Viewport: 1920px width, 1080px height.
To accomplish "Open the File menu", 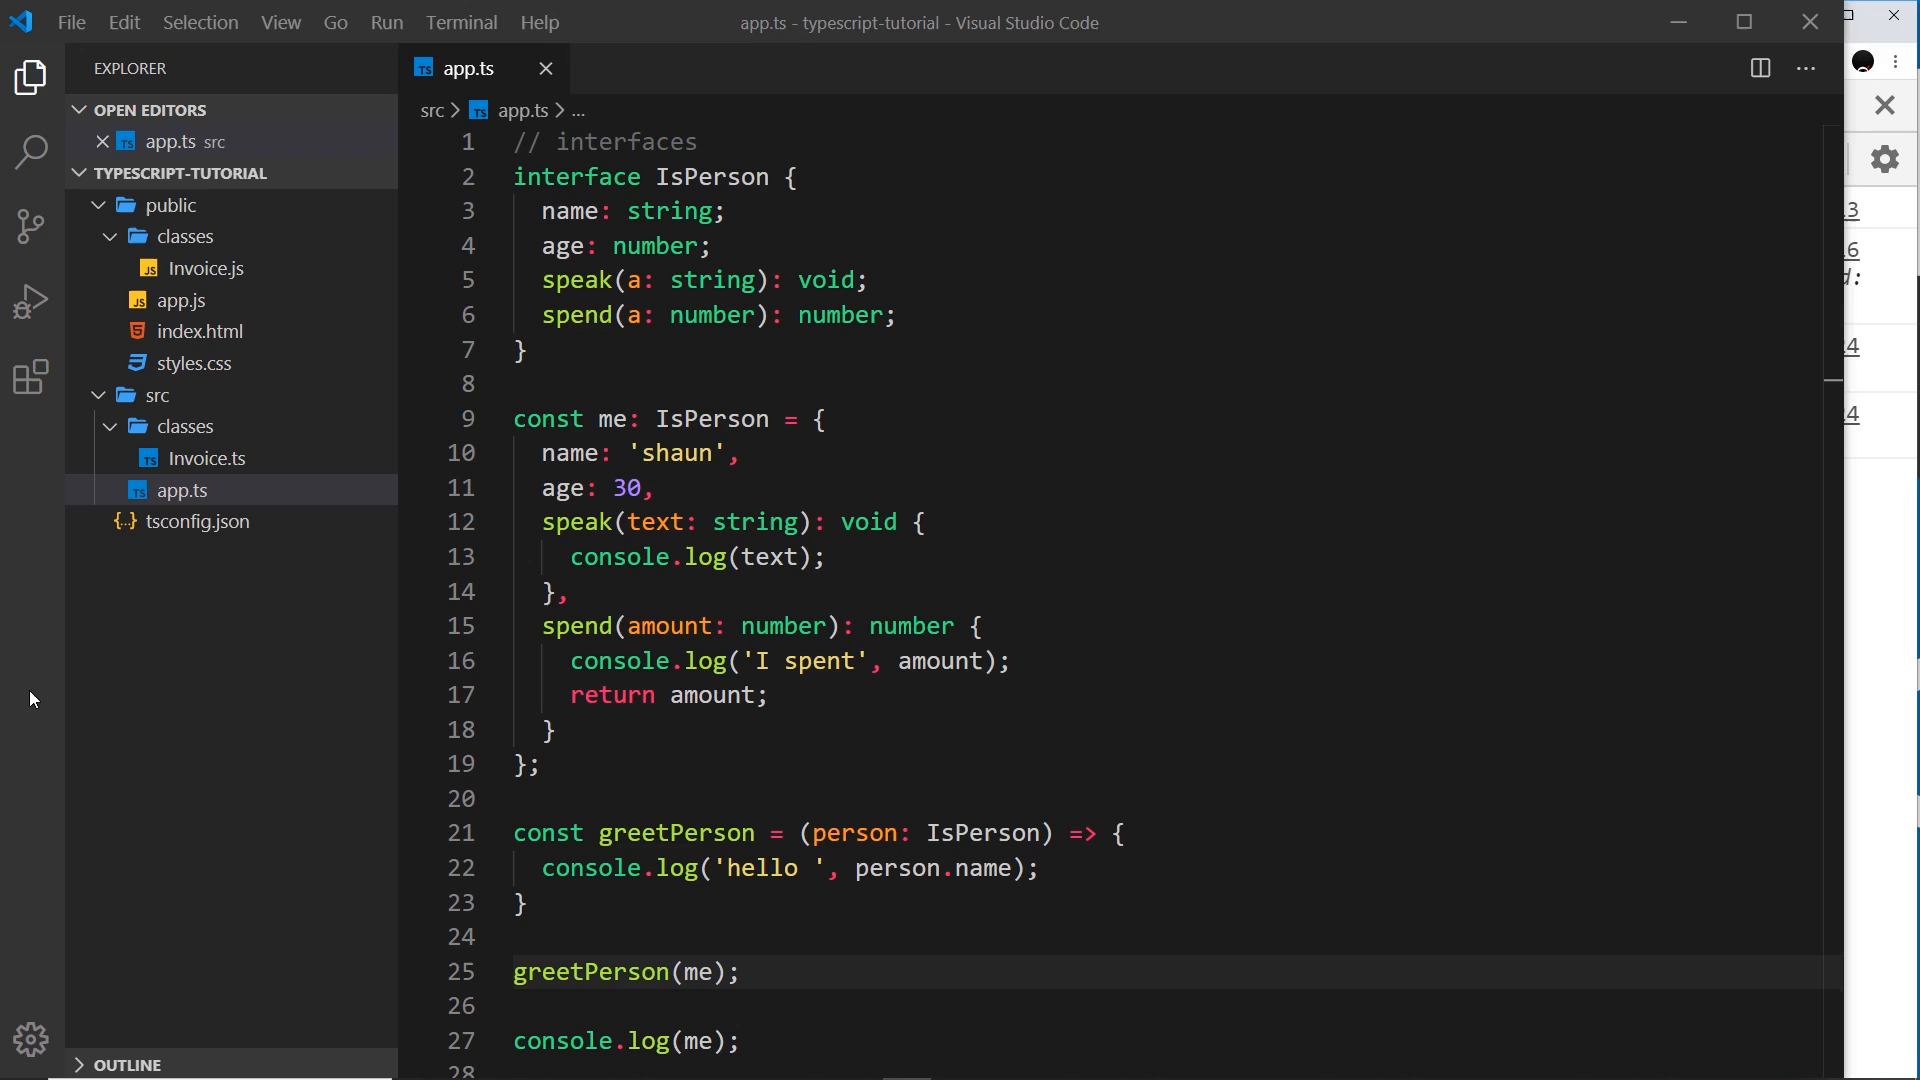I will [72, 22].
